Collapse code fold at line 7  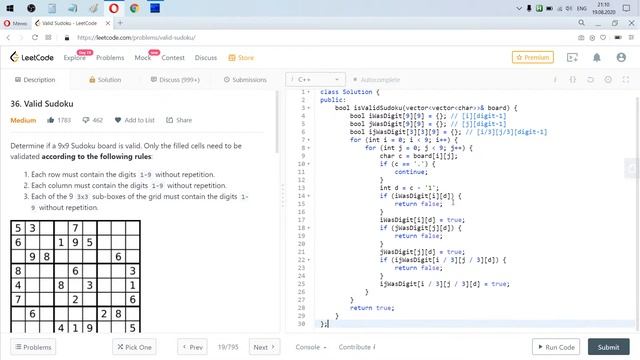click(309, 140)
